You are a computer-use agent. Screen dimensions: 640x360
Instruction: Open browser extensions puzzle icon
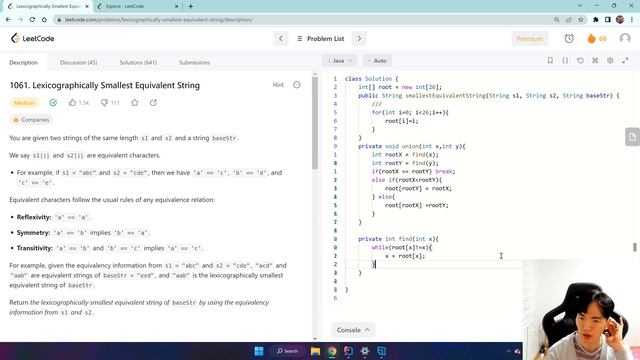[596, 19]
